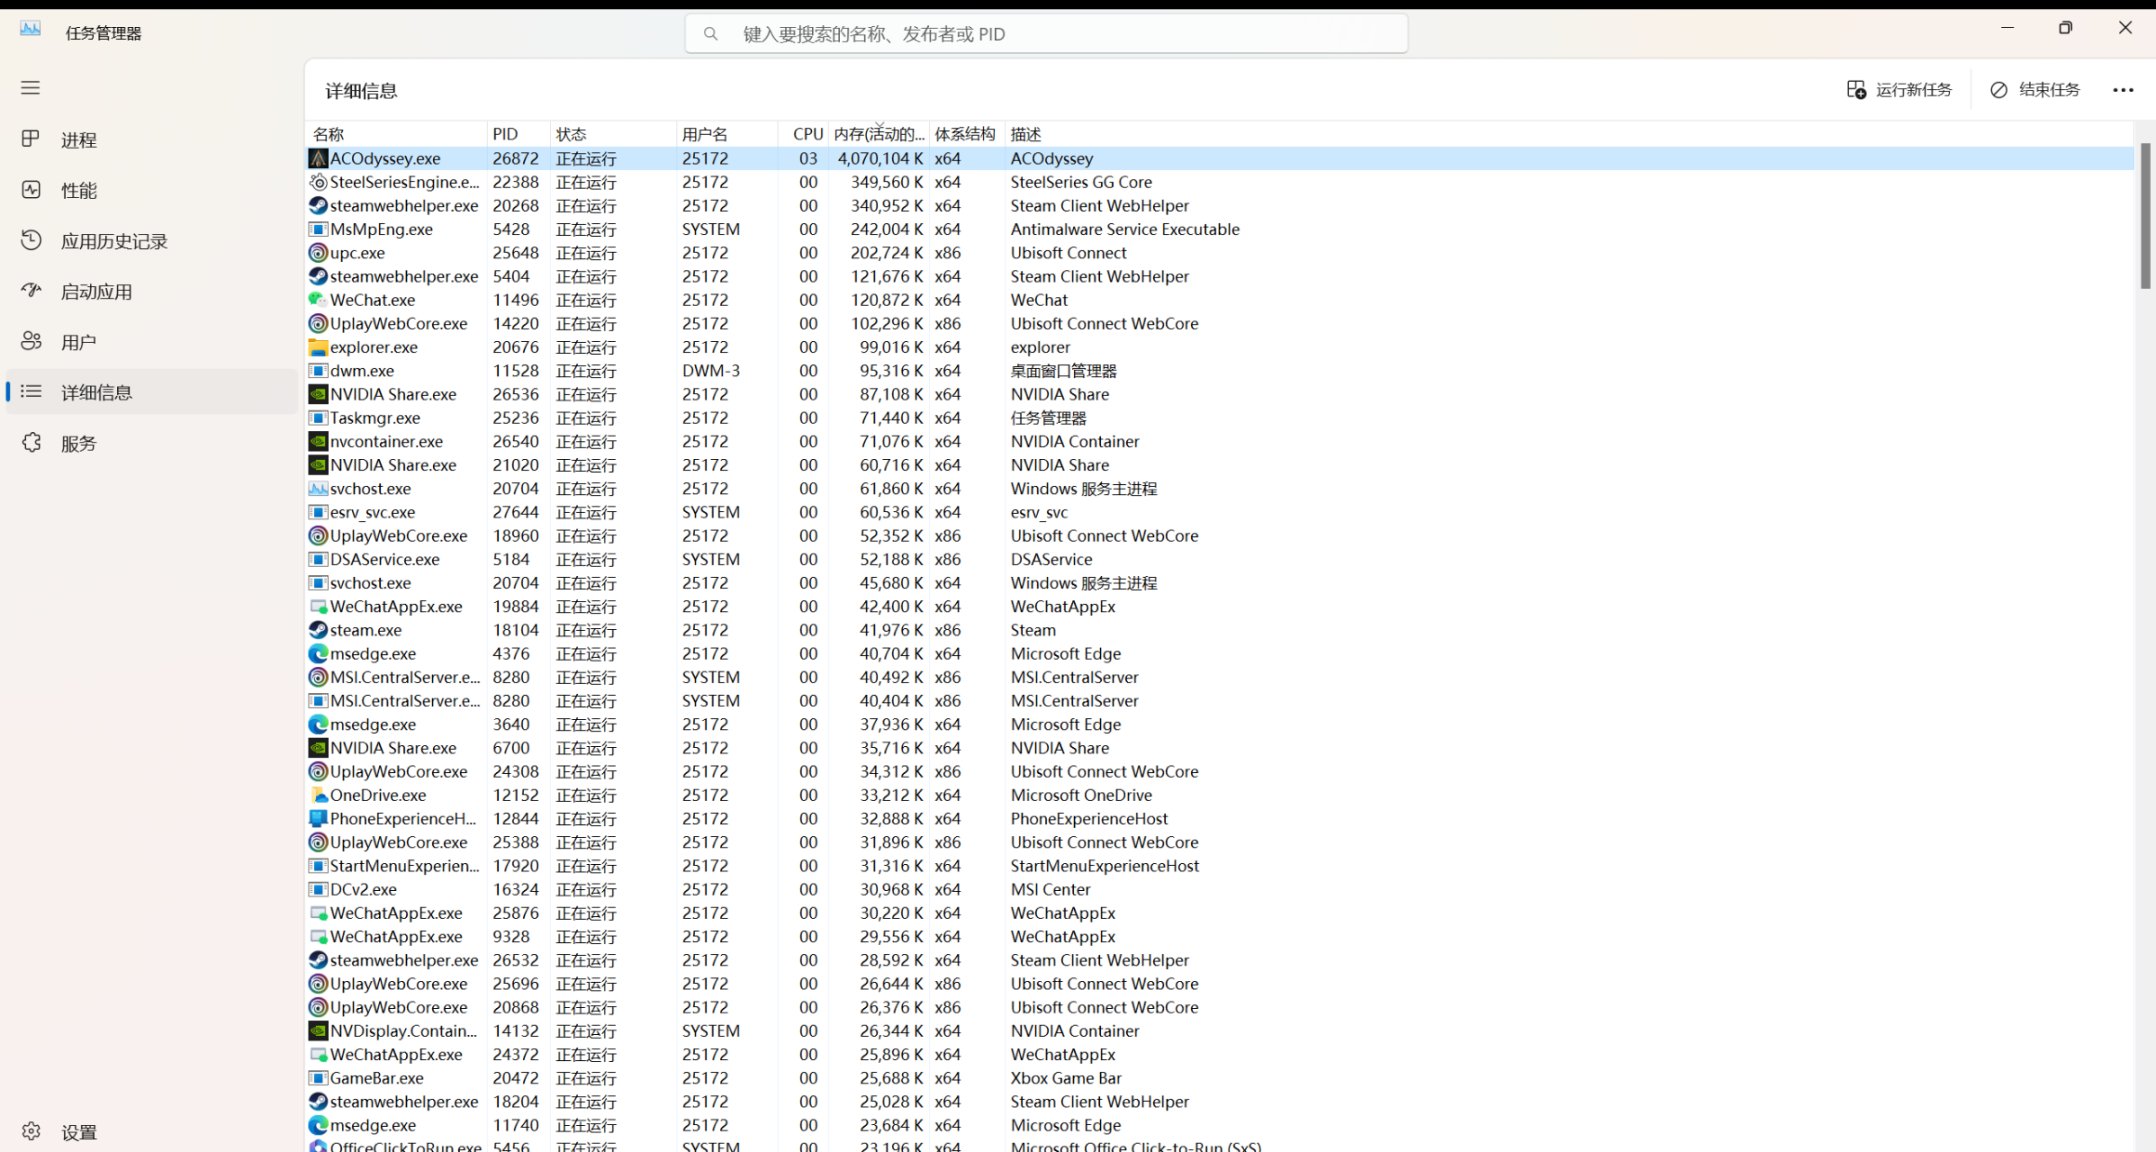Screen dimensions: 2156x1152
Task: Click the StartMenuExperien... icon
Action: [318, 866]
